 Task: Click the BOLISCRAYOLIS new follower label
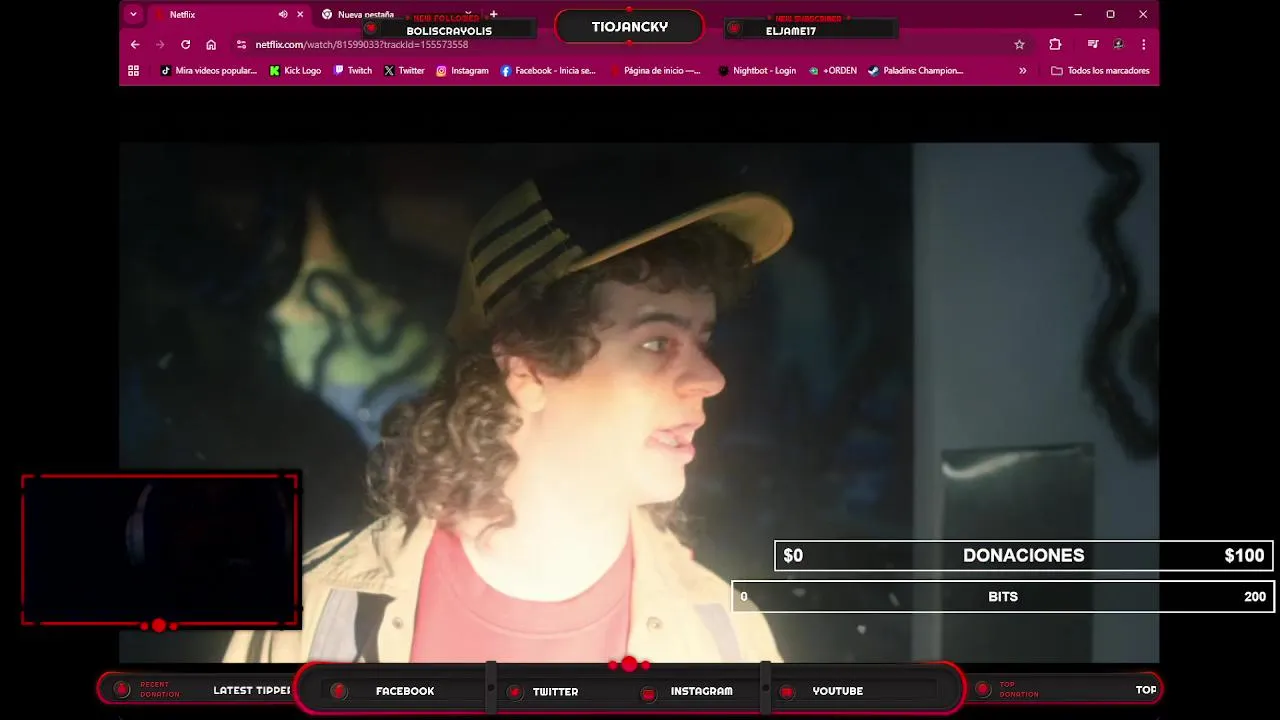coord(449,31)
